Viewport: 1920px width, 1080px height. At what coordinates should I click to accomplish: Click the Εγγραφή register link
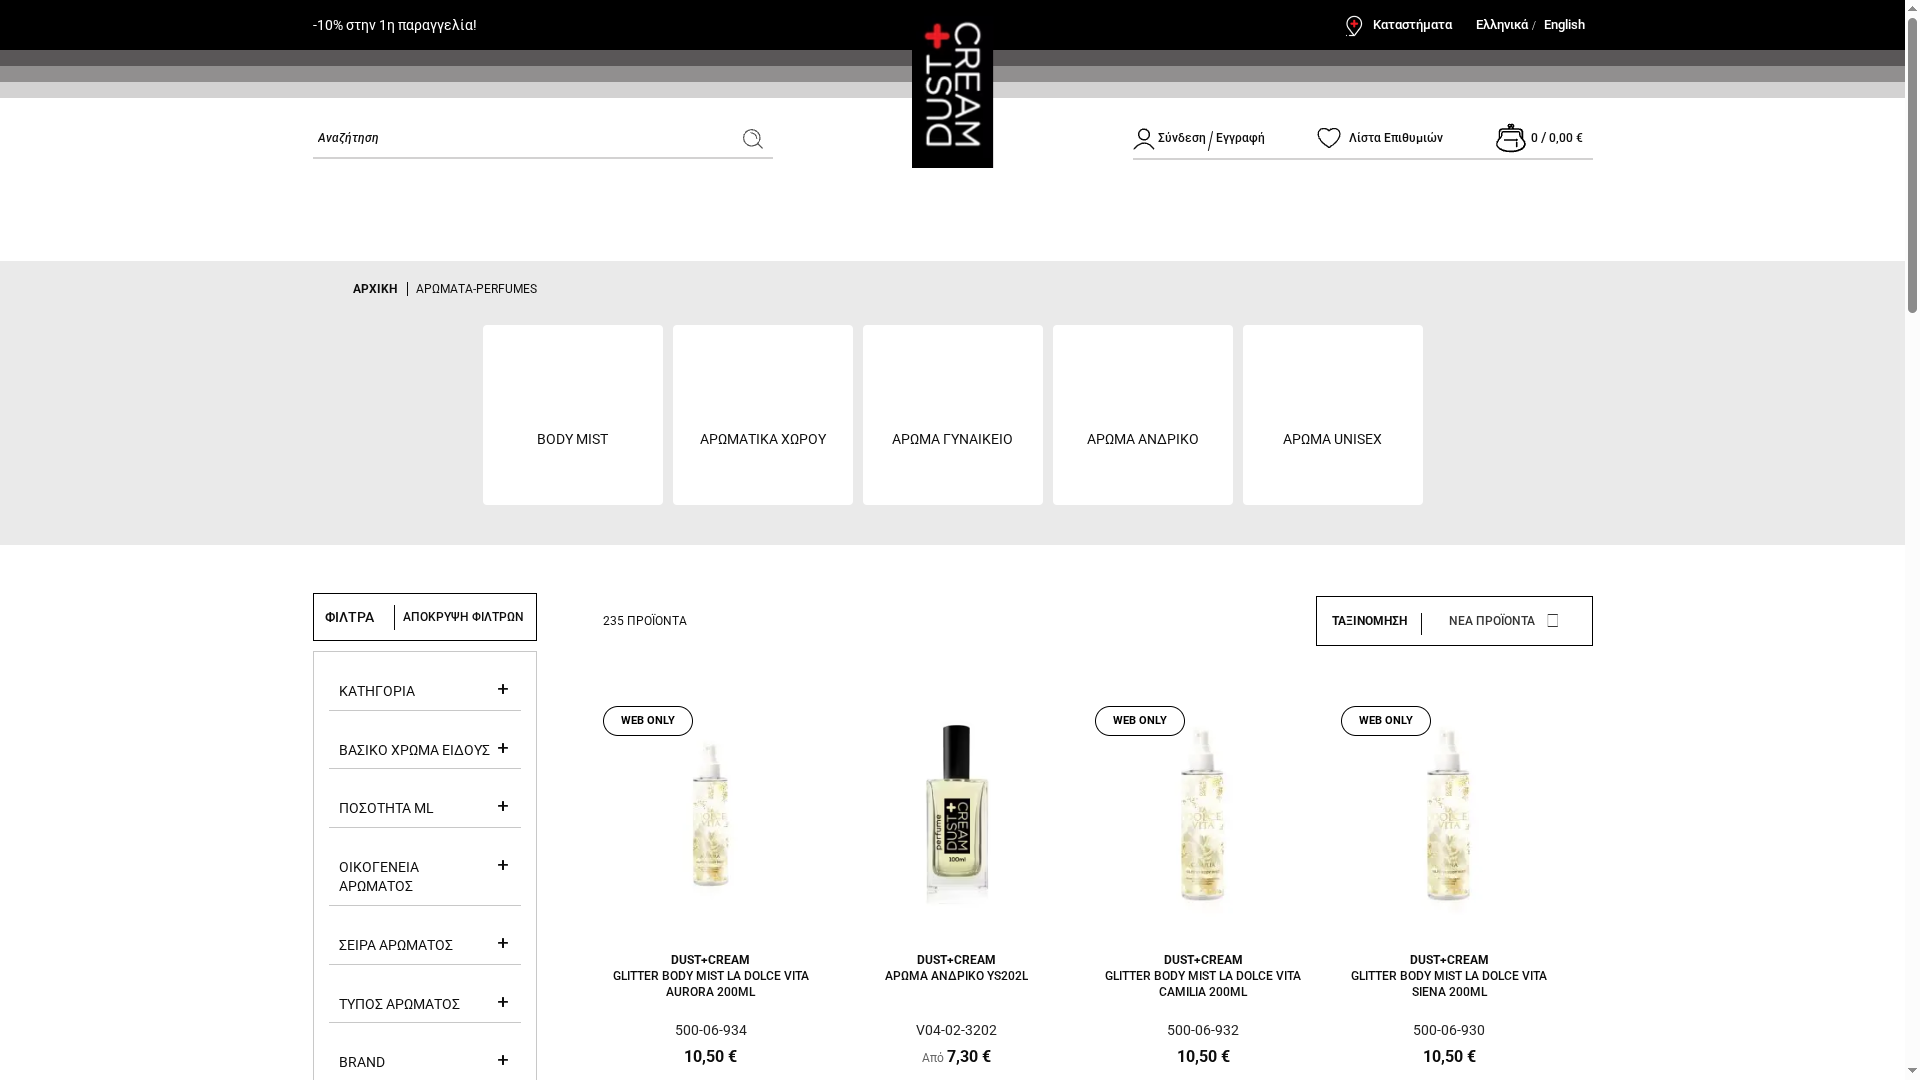click(1240, 138)
